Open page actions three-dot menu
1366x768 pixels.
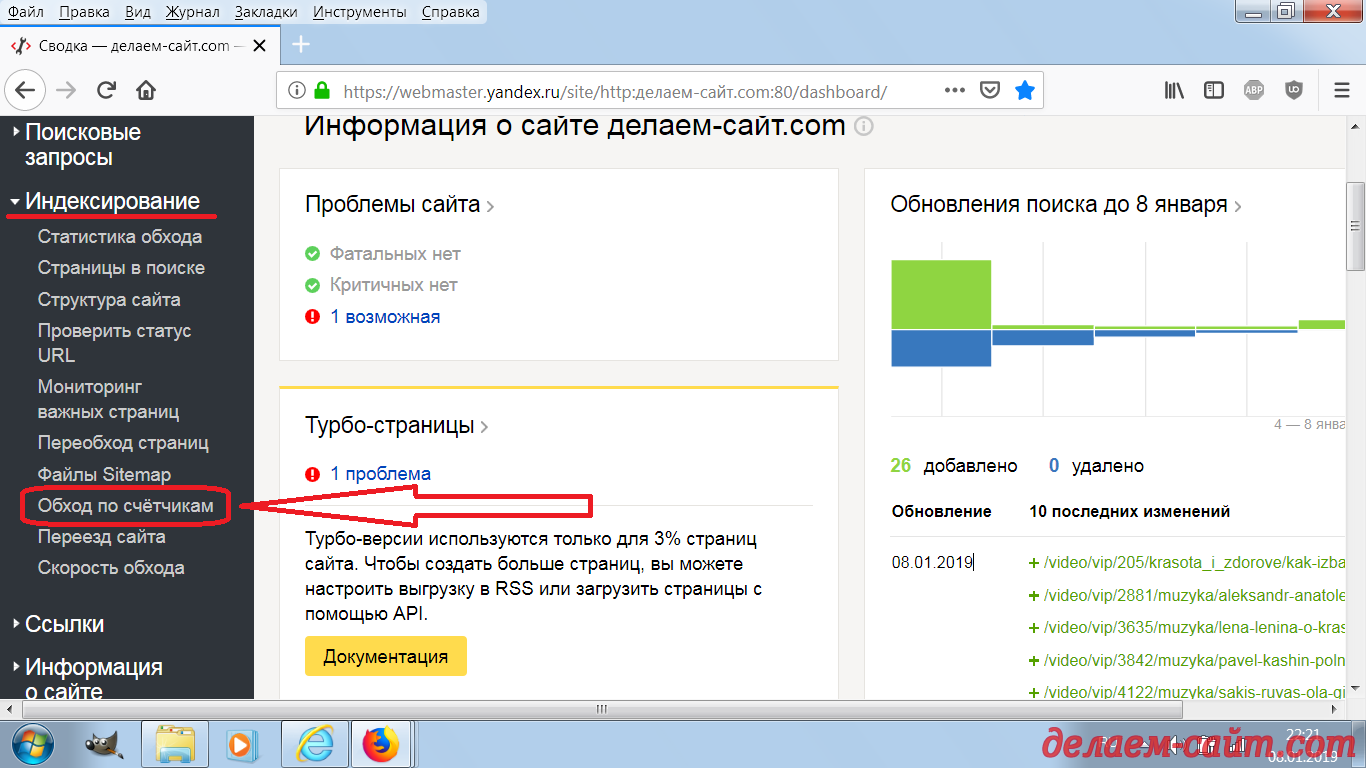[954, 90]
